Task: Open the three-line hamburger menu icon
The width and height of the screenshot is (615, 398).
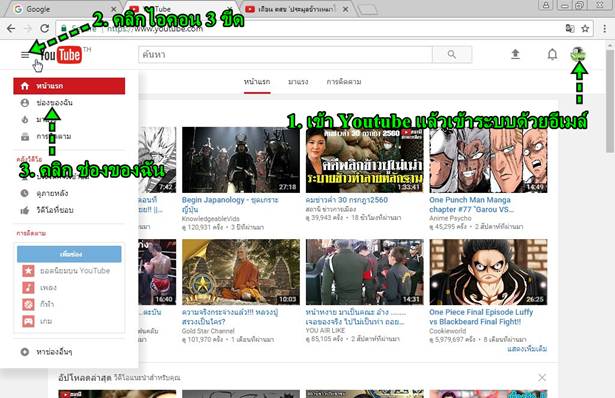Action: (25, 55)
